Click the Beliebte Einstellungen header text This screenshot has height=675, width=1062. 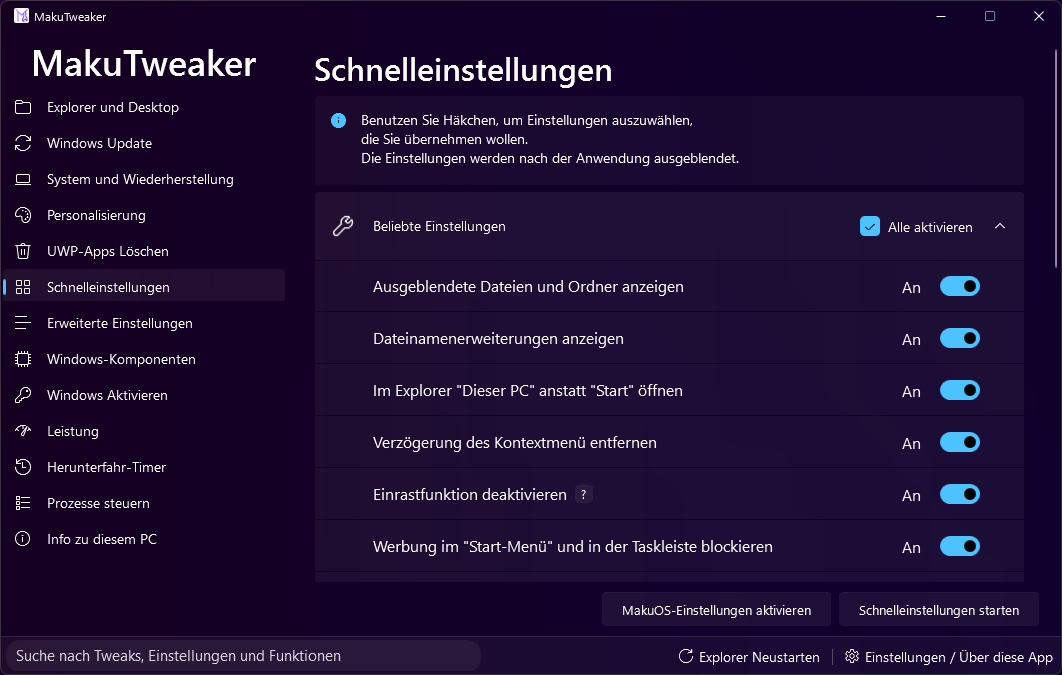[x=439, y=226]
